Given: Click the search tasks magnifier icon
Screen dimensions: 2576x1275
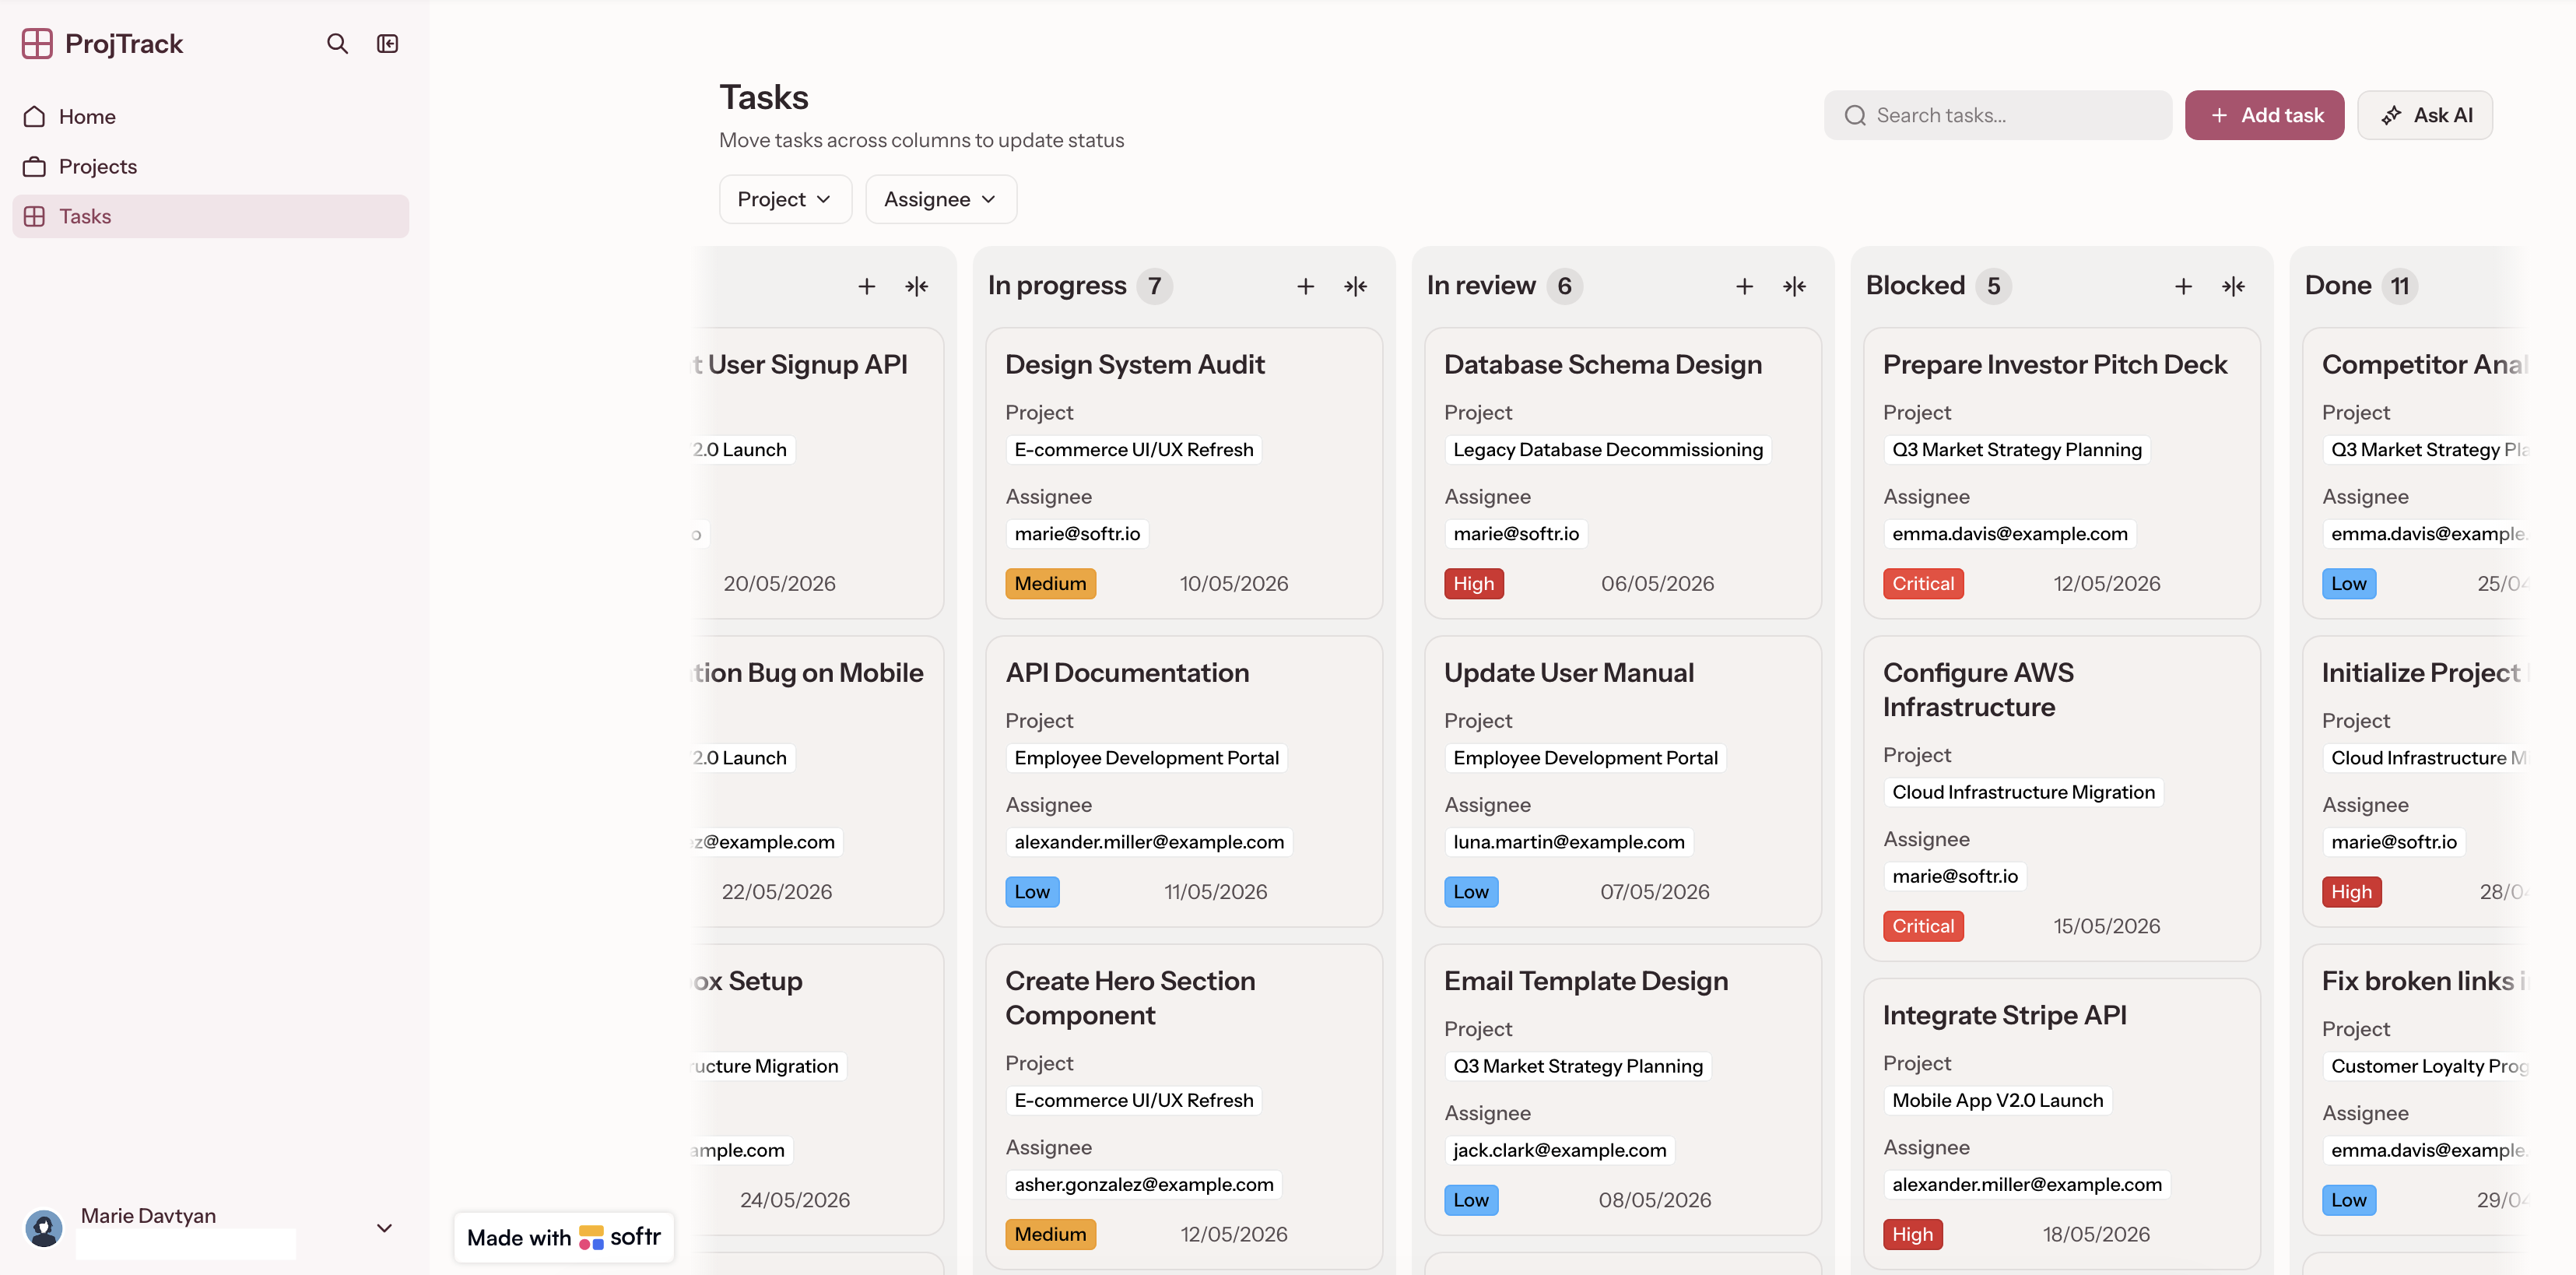Looking at the screenshot, I should (1855, 115).
